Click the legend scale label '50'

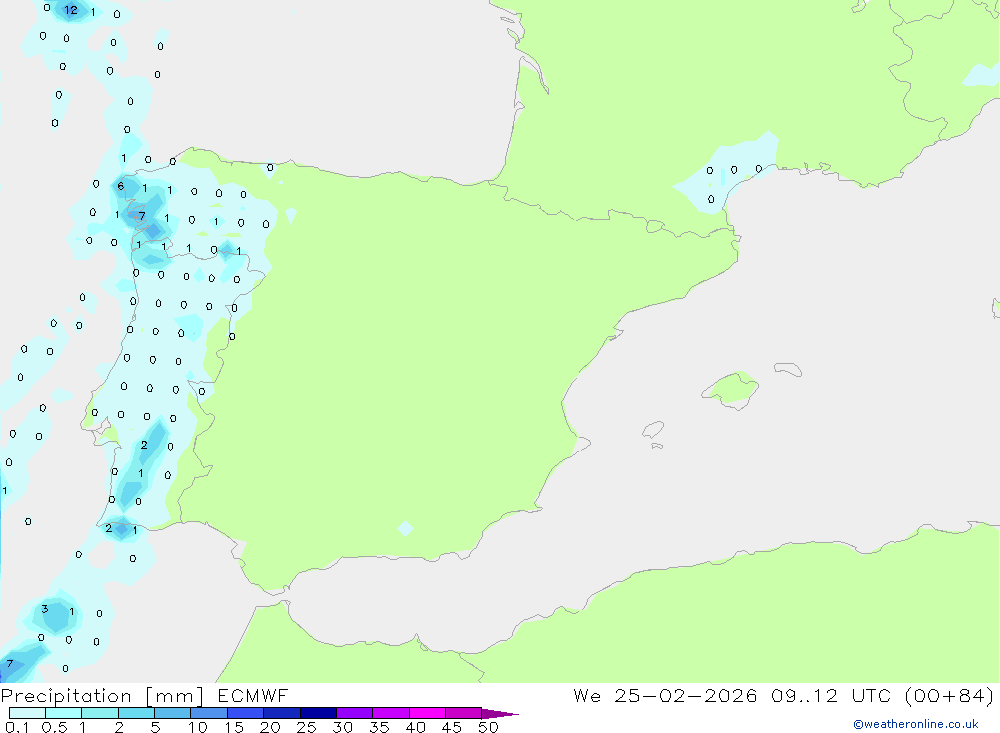click(488, 727)
